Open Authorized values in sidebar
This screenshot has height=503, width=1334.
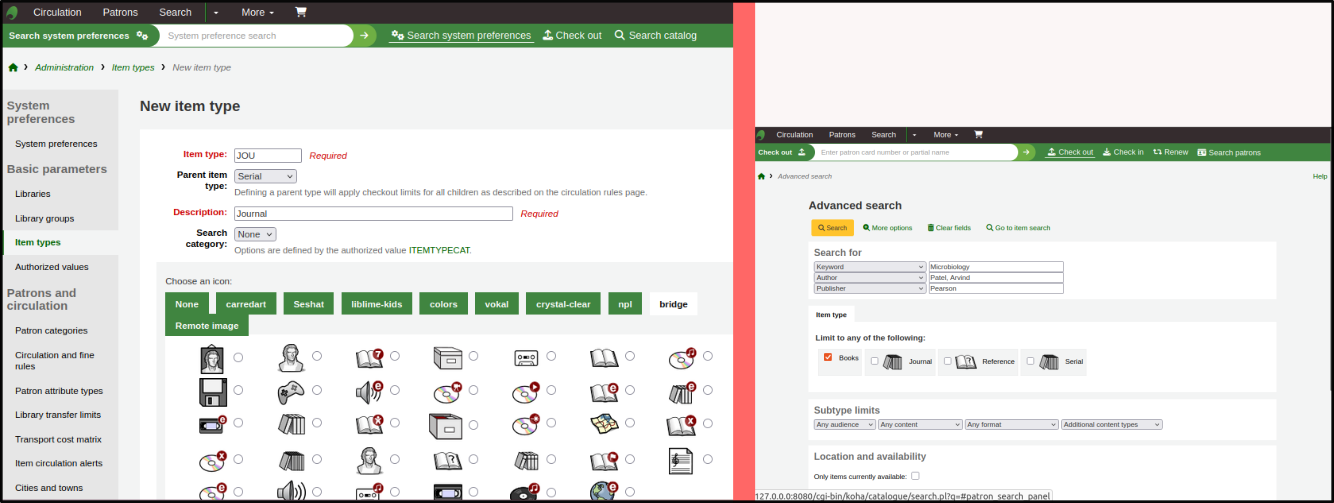[52, 267]
